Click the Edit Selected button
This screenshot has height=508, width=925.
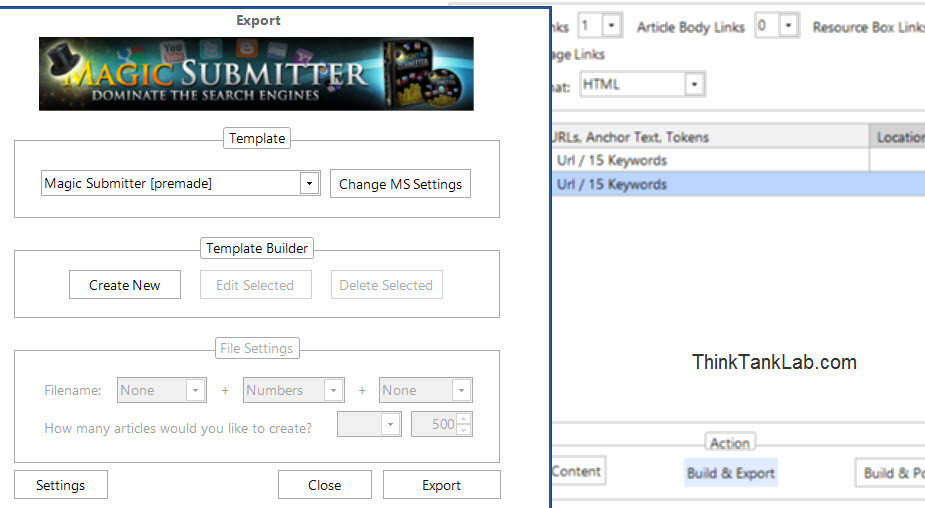pos(255,285)
